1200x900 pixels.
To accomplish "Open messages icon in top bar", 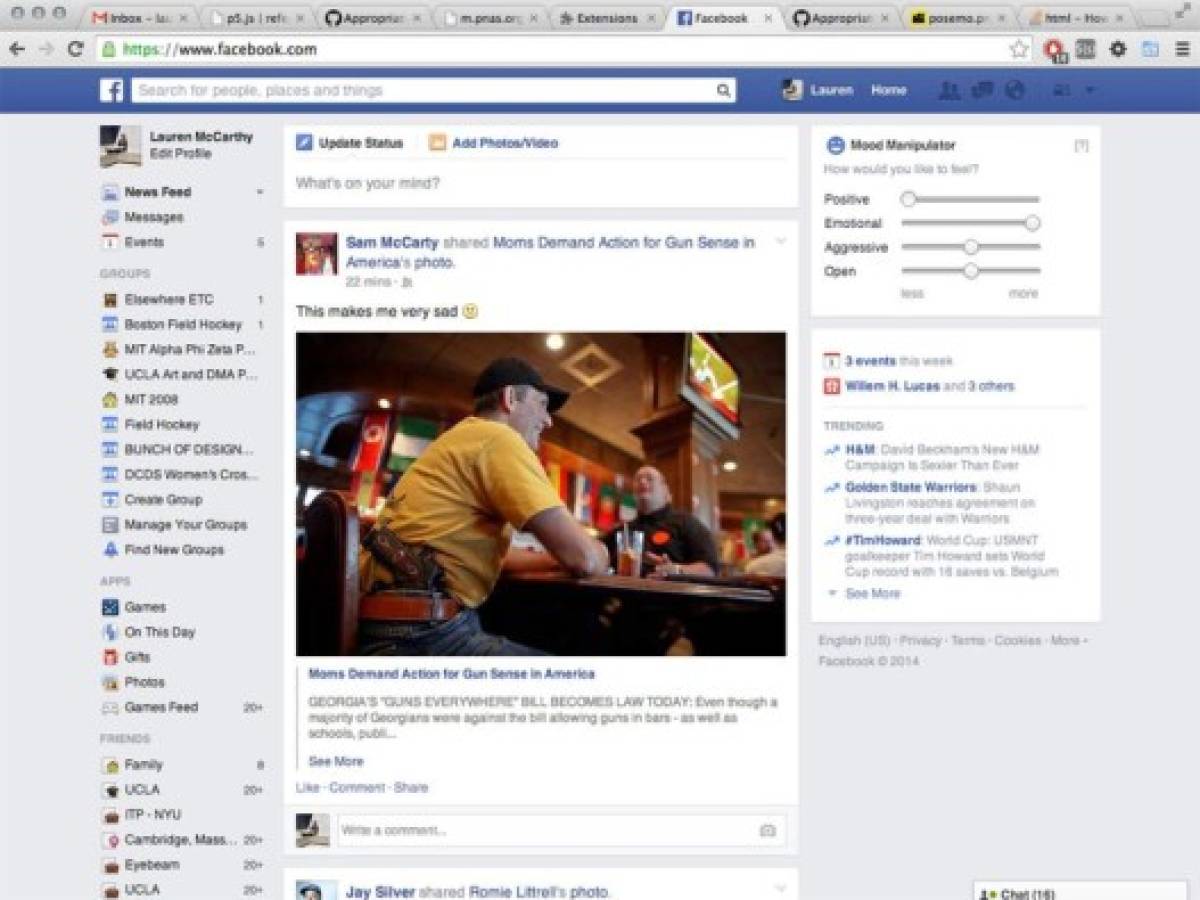I will pos(982,90).
